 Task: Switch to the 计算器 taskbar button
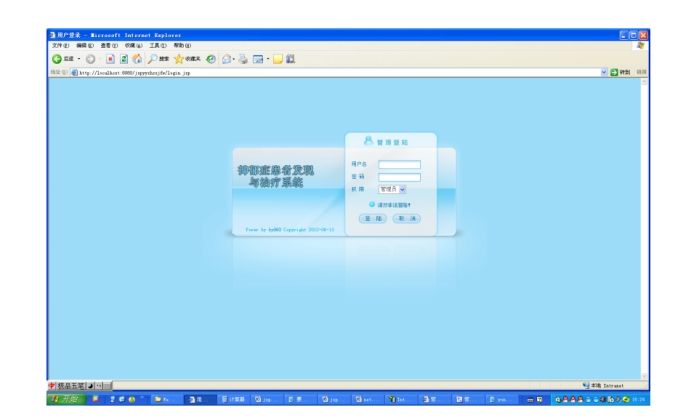233,399
